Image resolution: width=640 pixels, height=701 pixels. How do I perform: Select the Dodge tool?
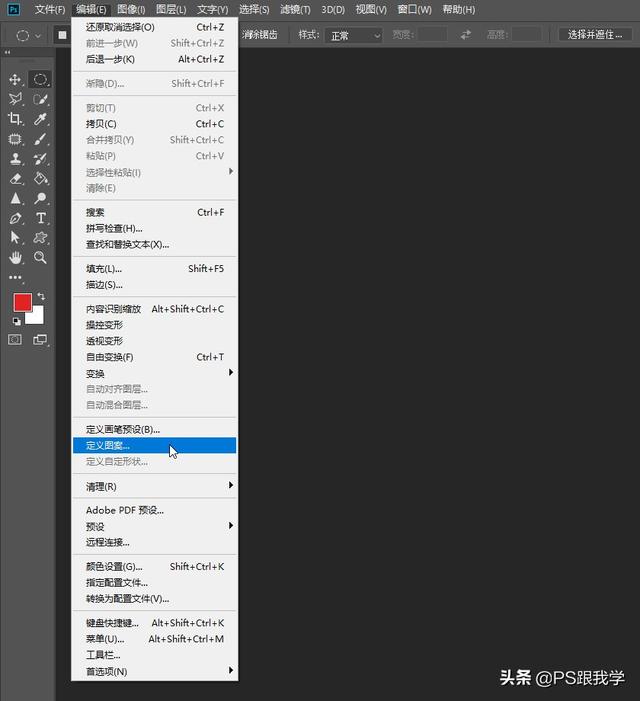point(40,198)
